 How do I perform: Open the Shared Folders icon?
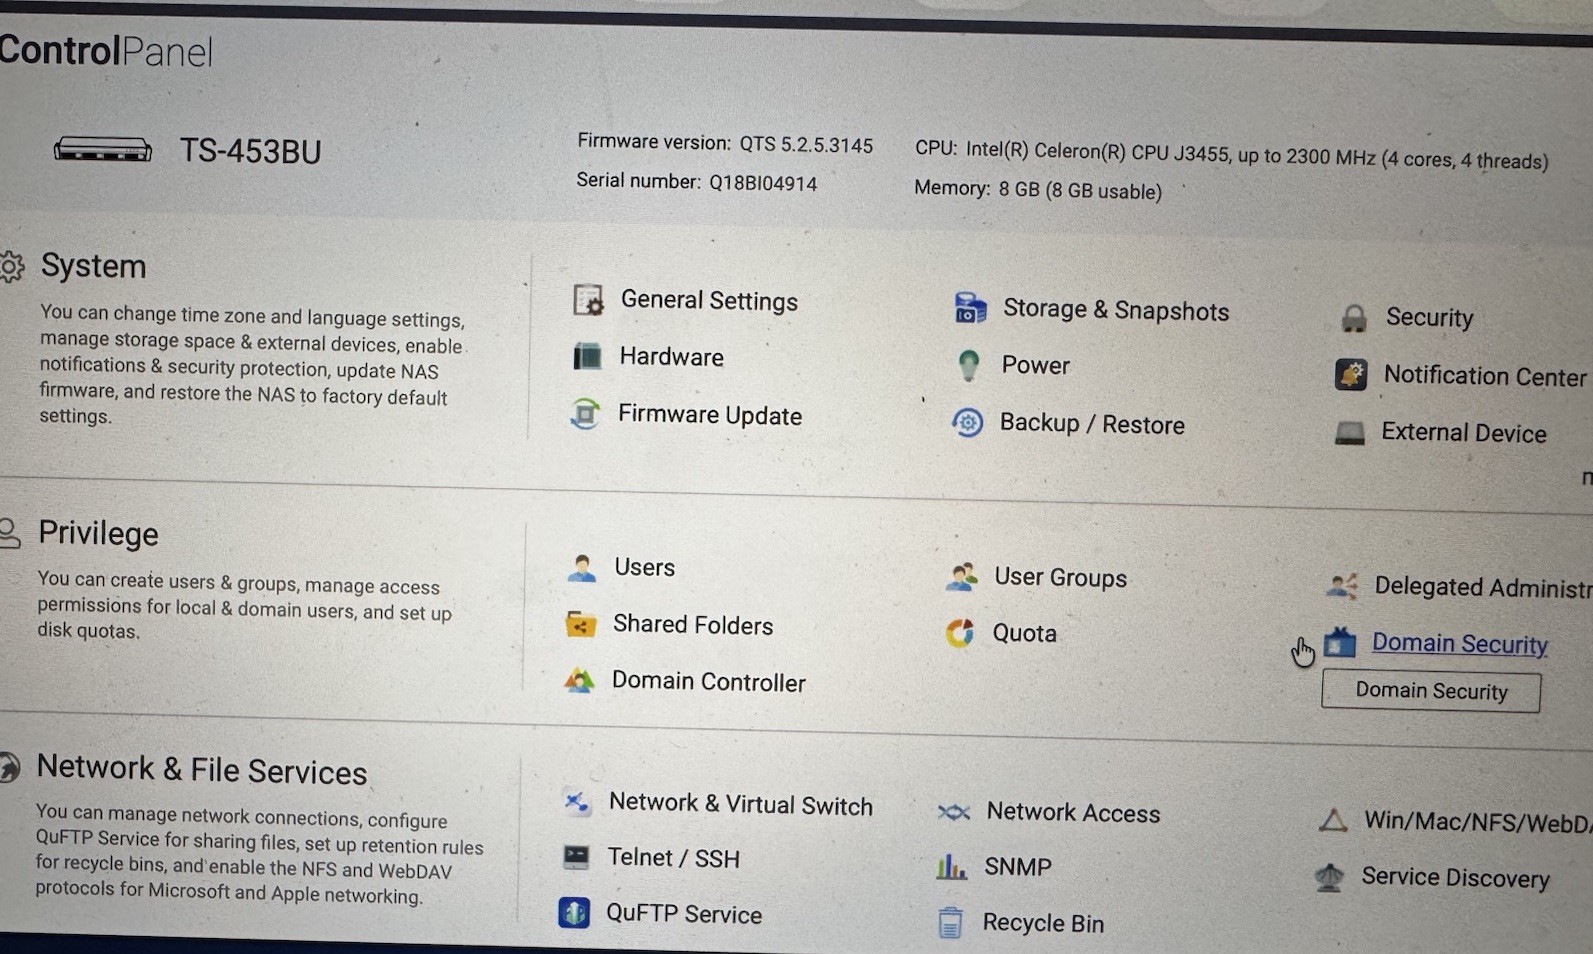580,625
